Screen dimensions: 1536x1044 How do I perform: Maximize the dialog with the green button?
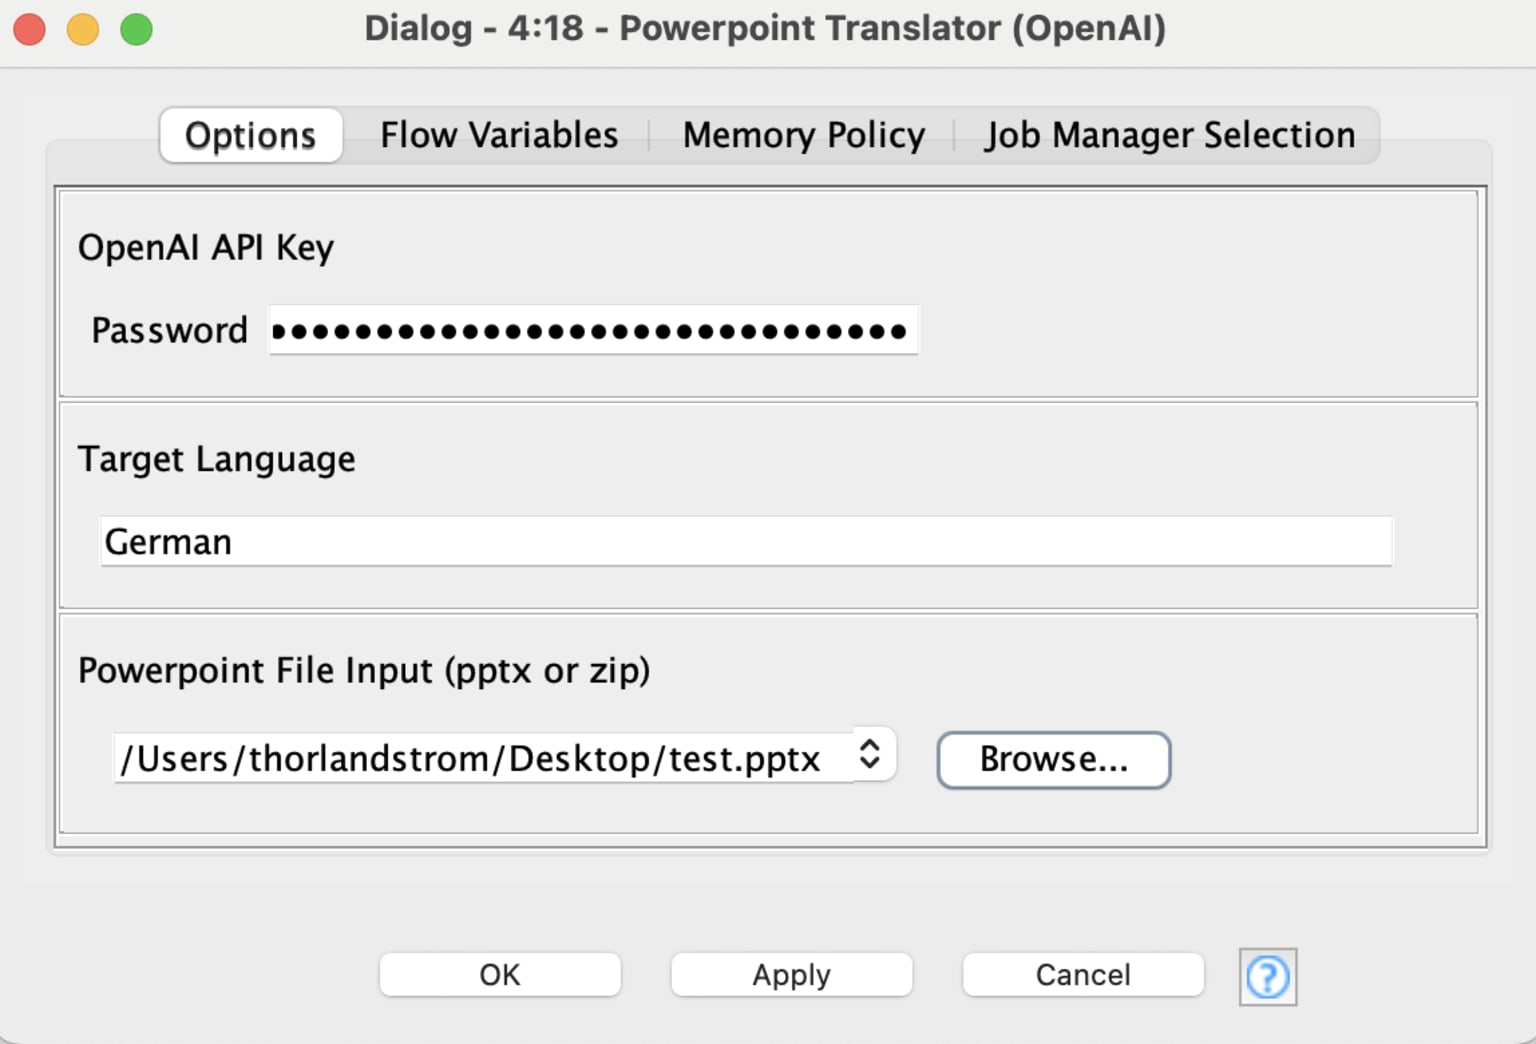[137, 29]
